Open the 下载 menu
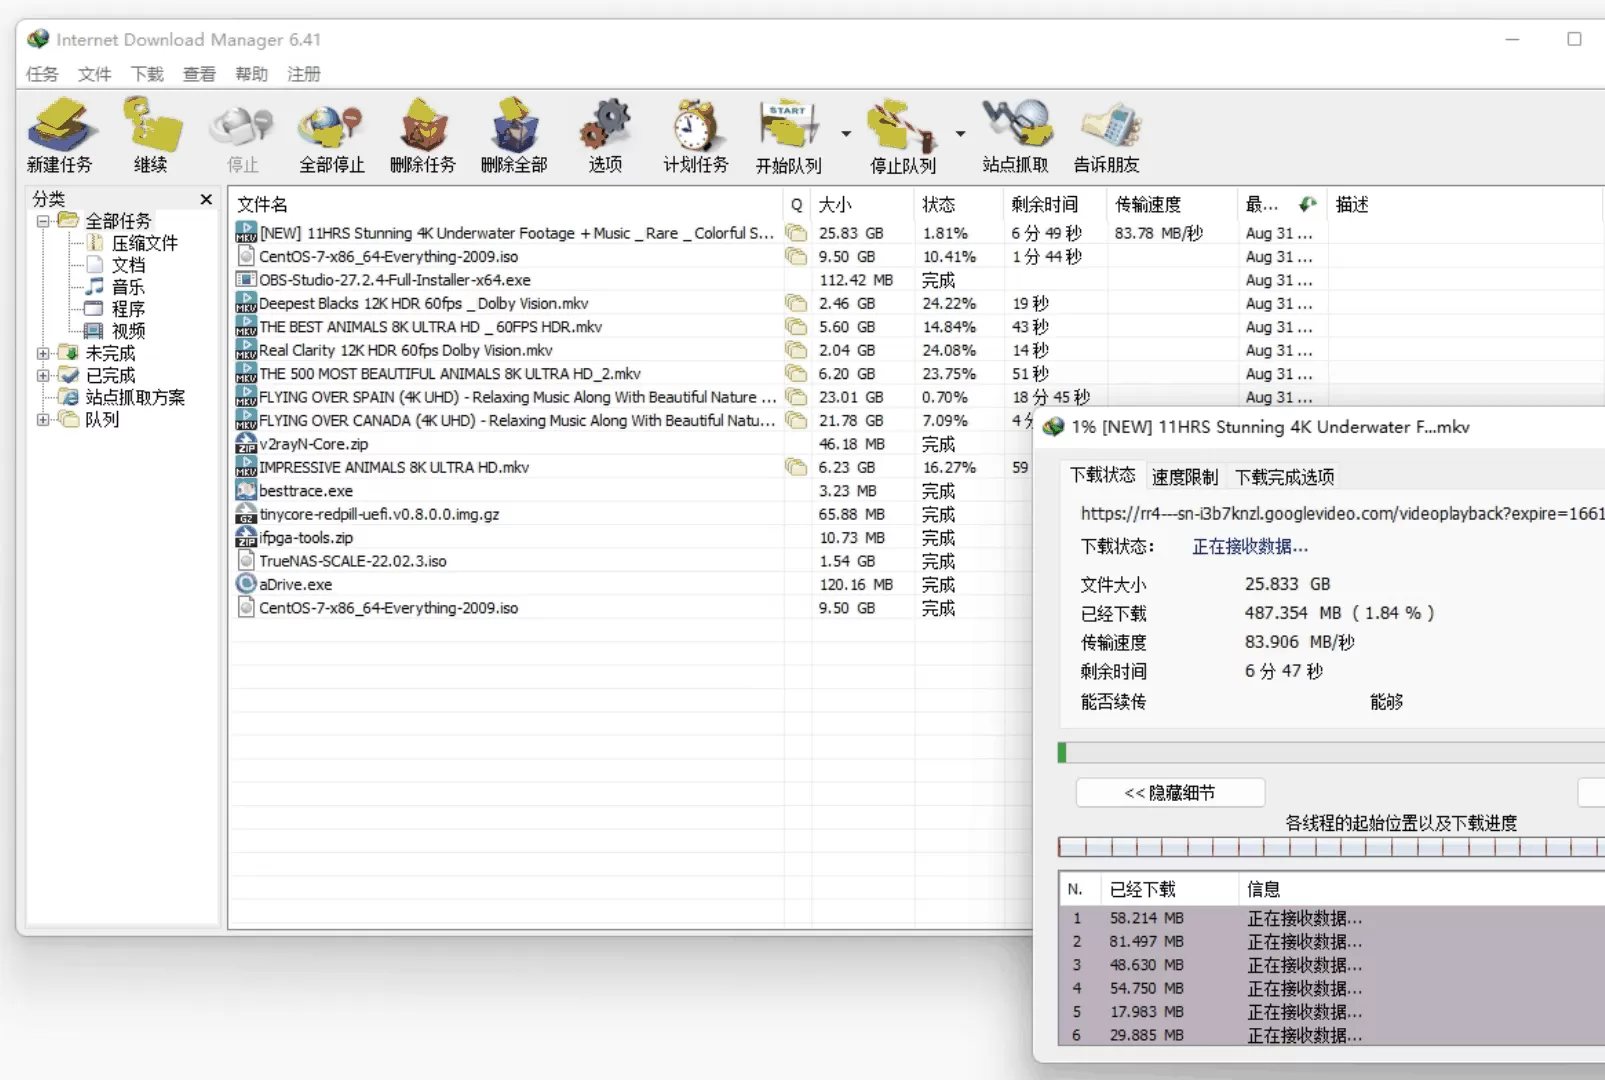The width and height of the screenshot is (1605, 1080). click(147, 74)
